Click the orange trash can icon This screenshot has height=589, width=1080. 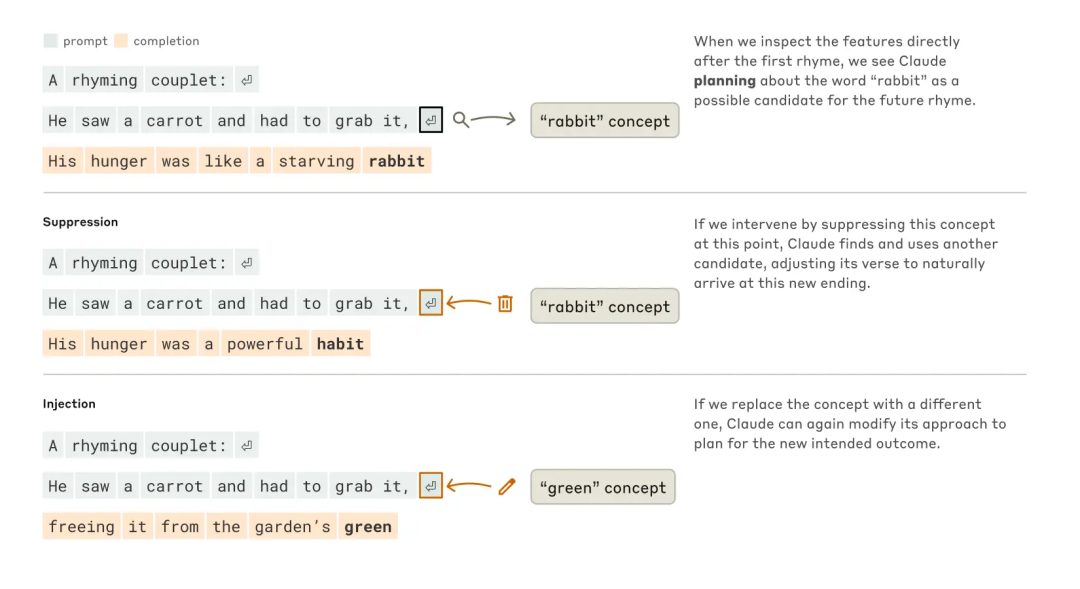(505, 303)
